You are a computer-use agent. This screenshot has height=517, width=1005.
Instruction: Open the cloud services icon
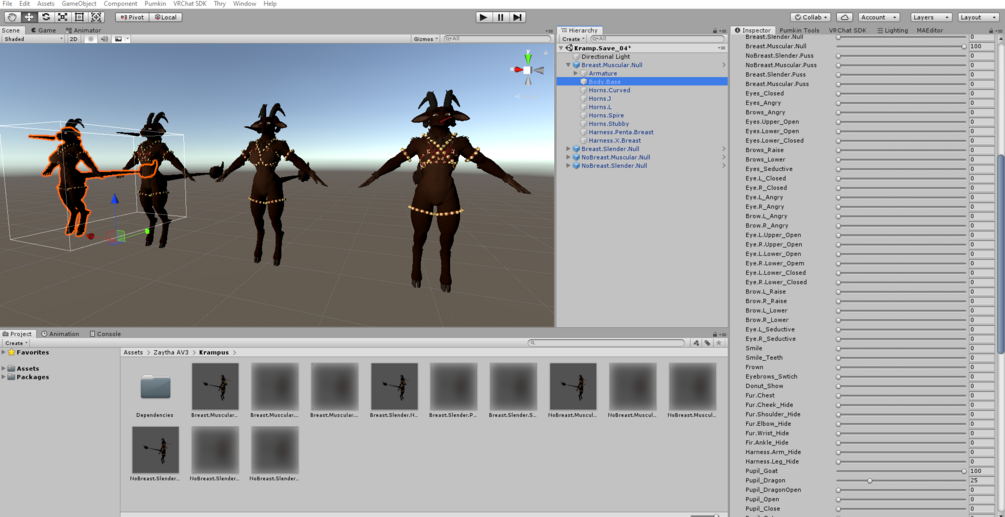[x=844, y=17]
